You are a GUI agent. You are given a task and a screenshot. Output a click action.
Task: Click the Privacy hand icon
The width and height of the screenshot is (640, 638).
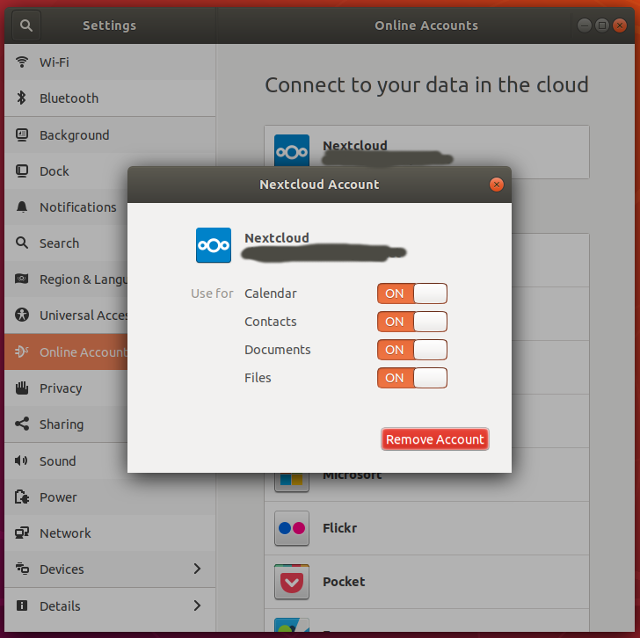coord(22,388)
